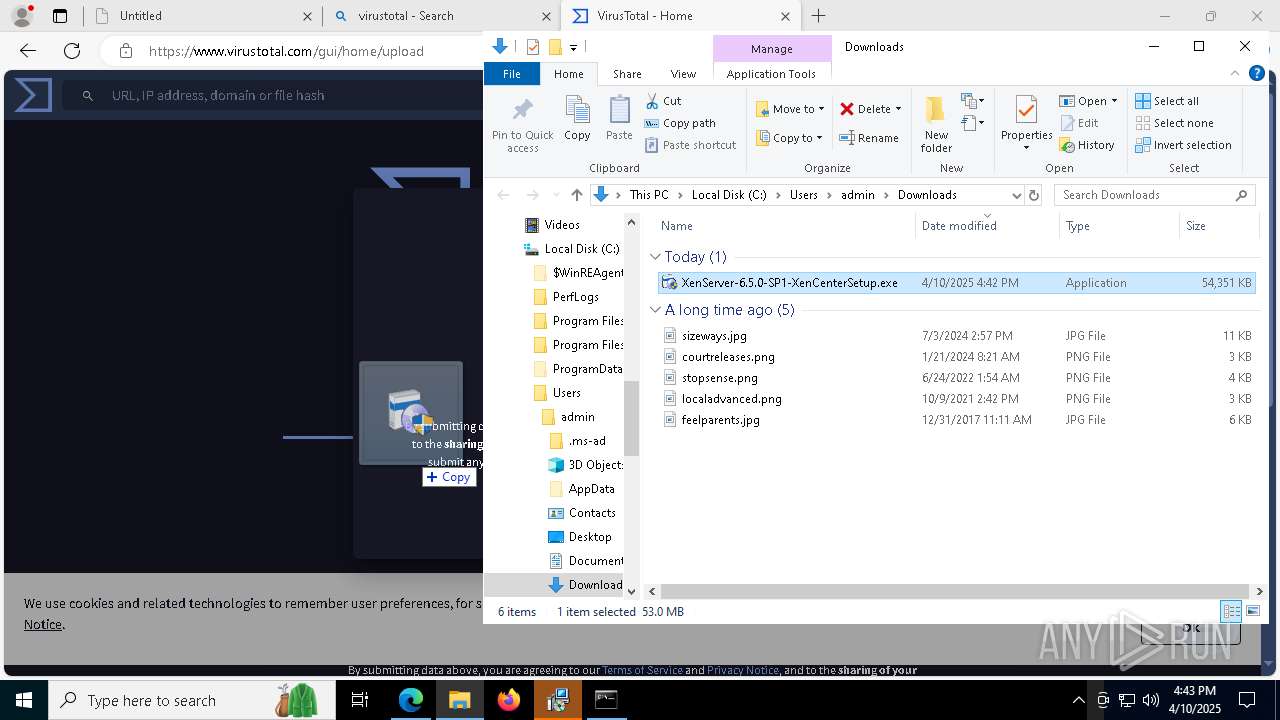The image size is (1280, 720).
Task: Select the Cut command
Action: coord(663,101)
